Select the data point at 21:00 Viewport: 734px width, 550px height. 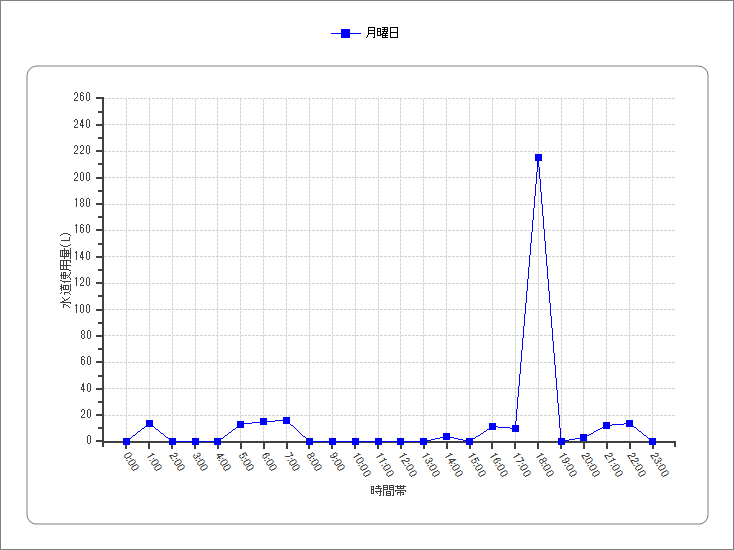click(607, 425)
